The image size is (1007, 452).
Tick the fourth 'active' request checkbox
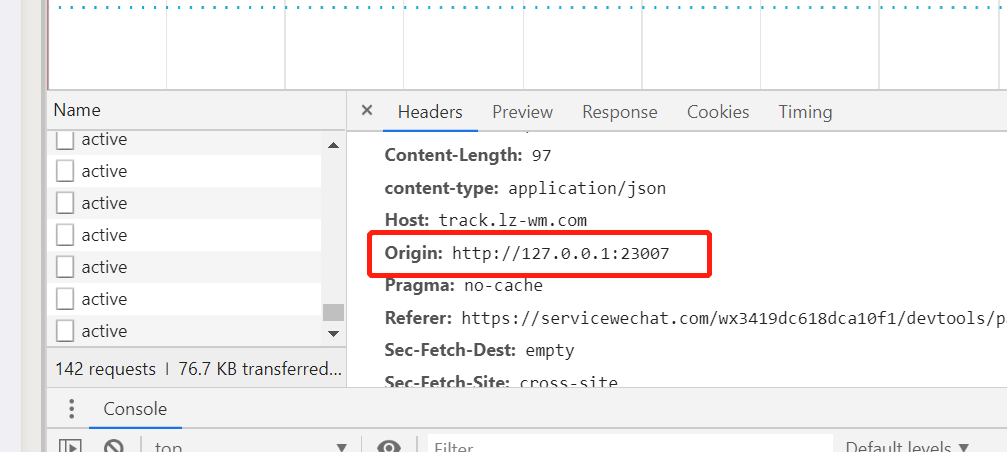65,235
